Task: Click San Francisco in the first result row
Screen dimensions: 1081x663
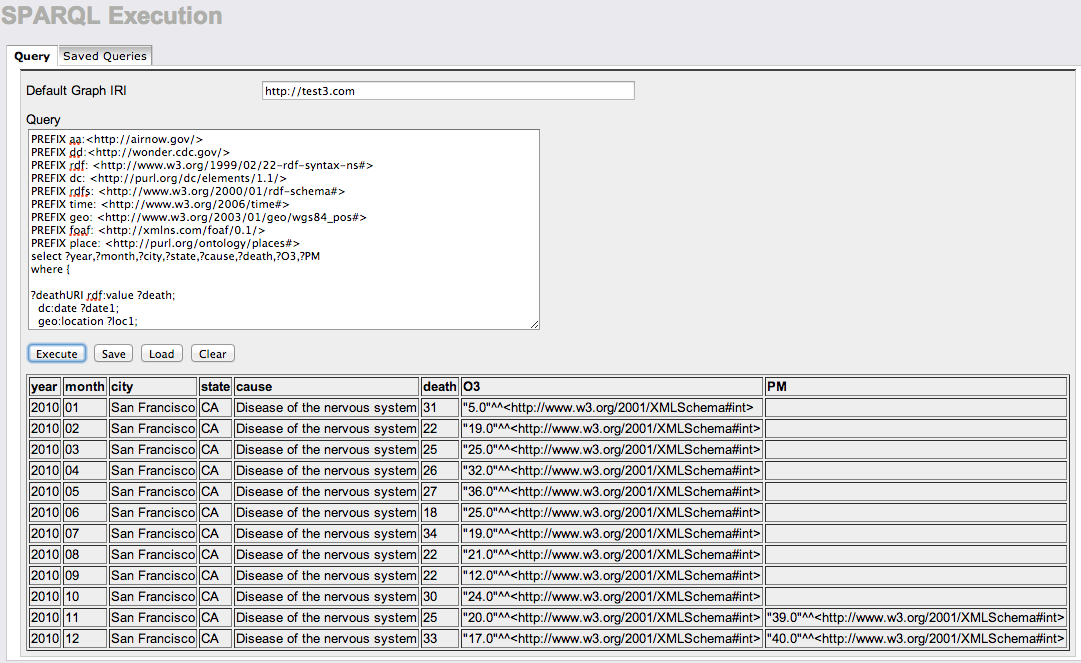Action: click(152, 407)
